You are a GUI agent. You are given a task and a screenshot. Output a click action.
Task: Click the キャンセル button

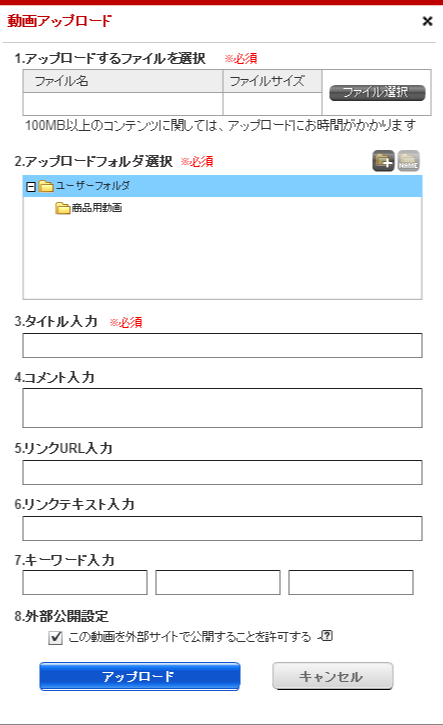click(x=332, y=676)
